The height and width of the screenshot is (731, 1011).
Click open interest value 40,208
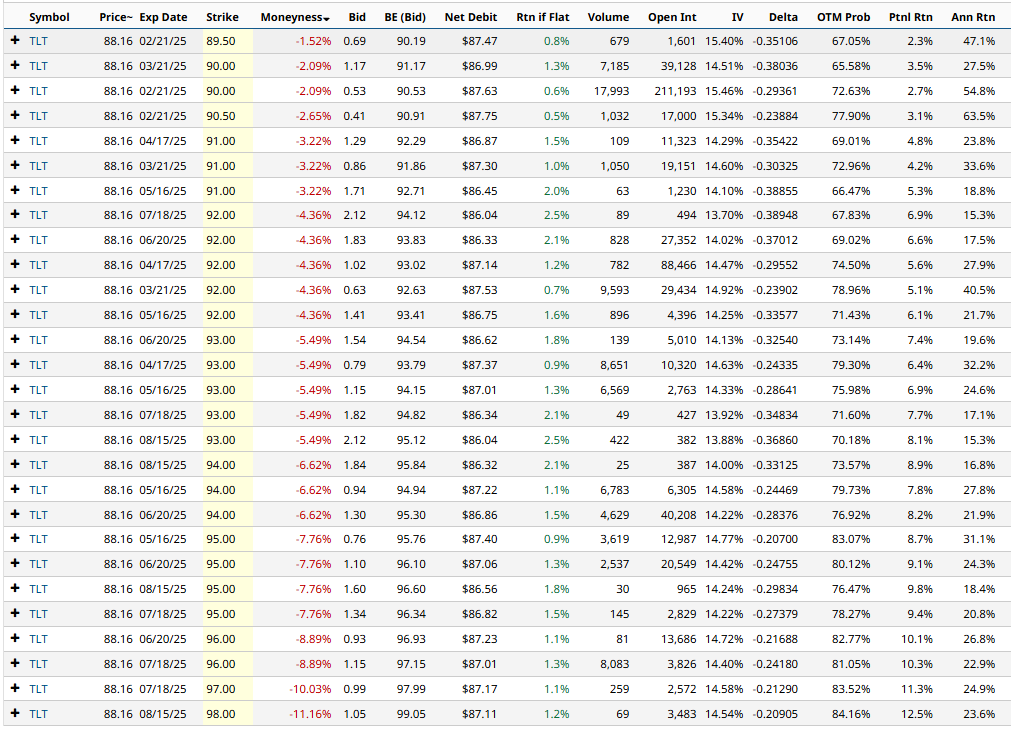pos(678,515)
